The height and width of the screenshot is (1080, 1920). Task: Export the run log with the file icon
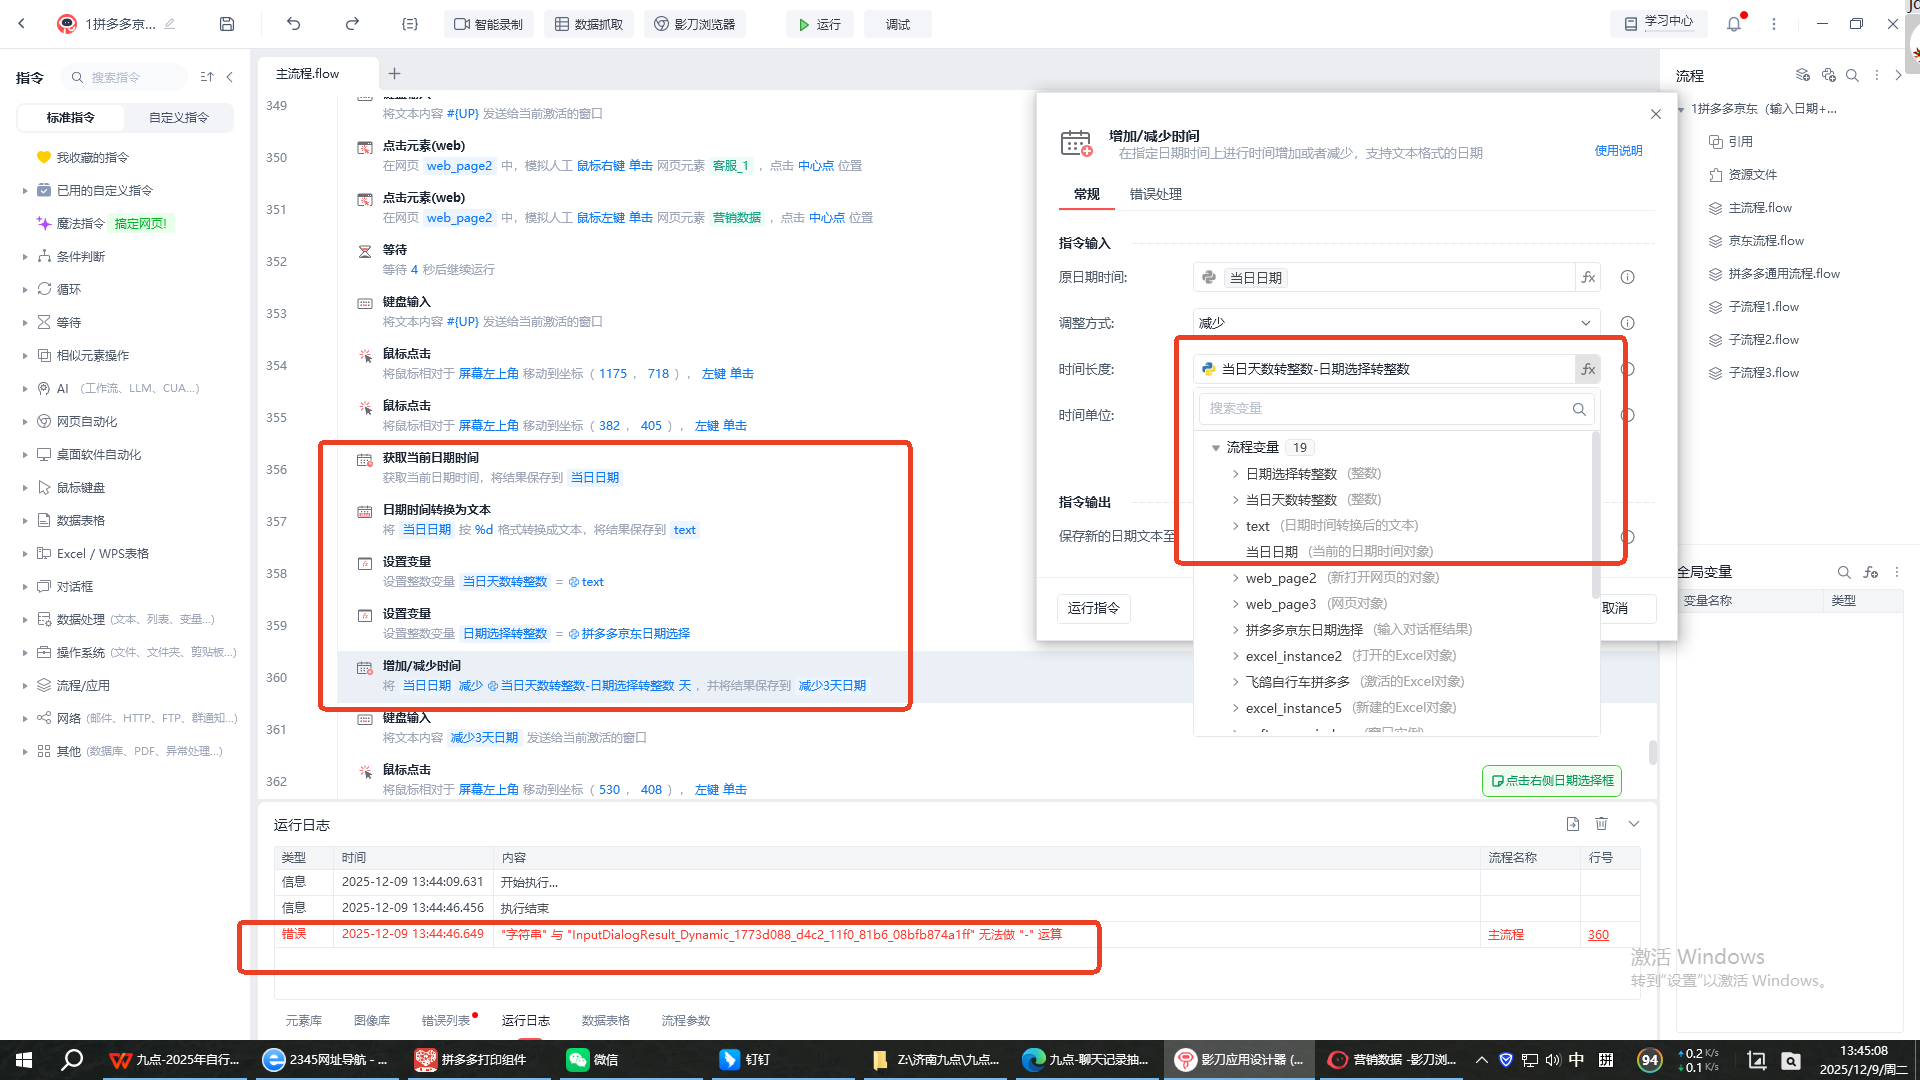tap(1573, 824)
